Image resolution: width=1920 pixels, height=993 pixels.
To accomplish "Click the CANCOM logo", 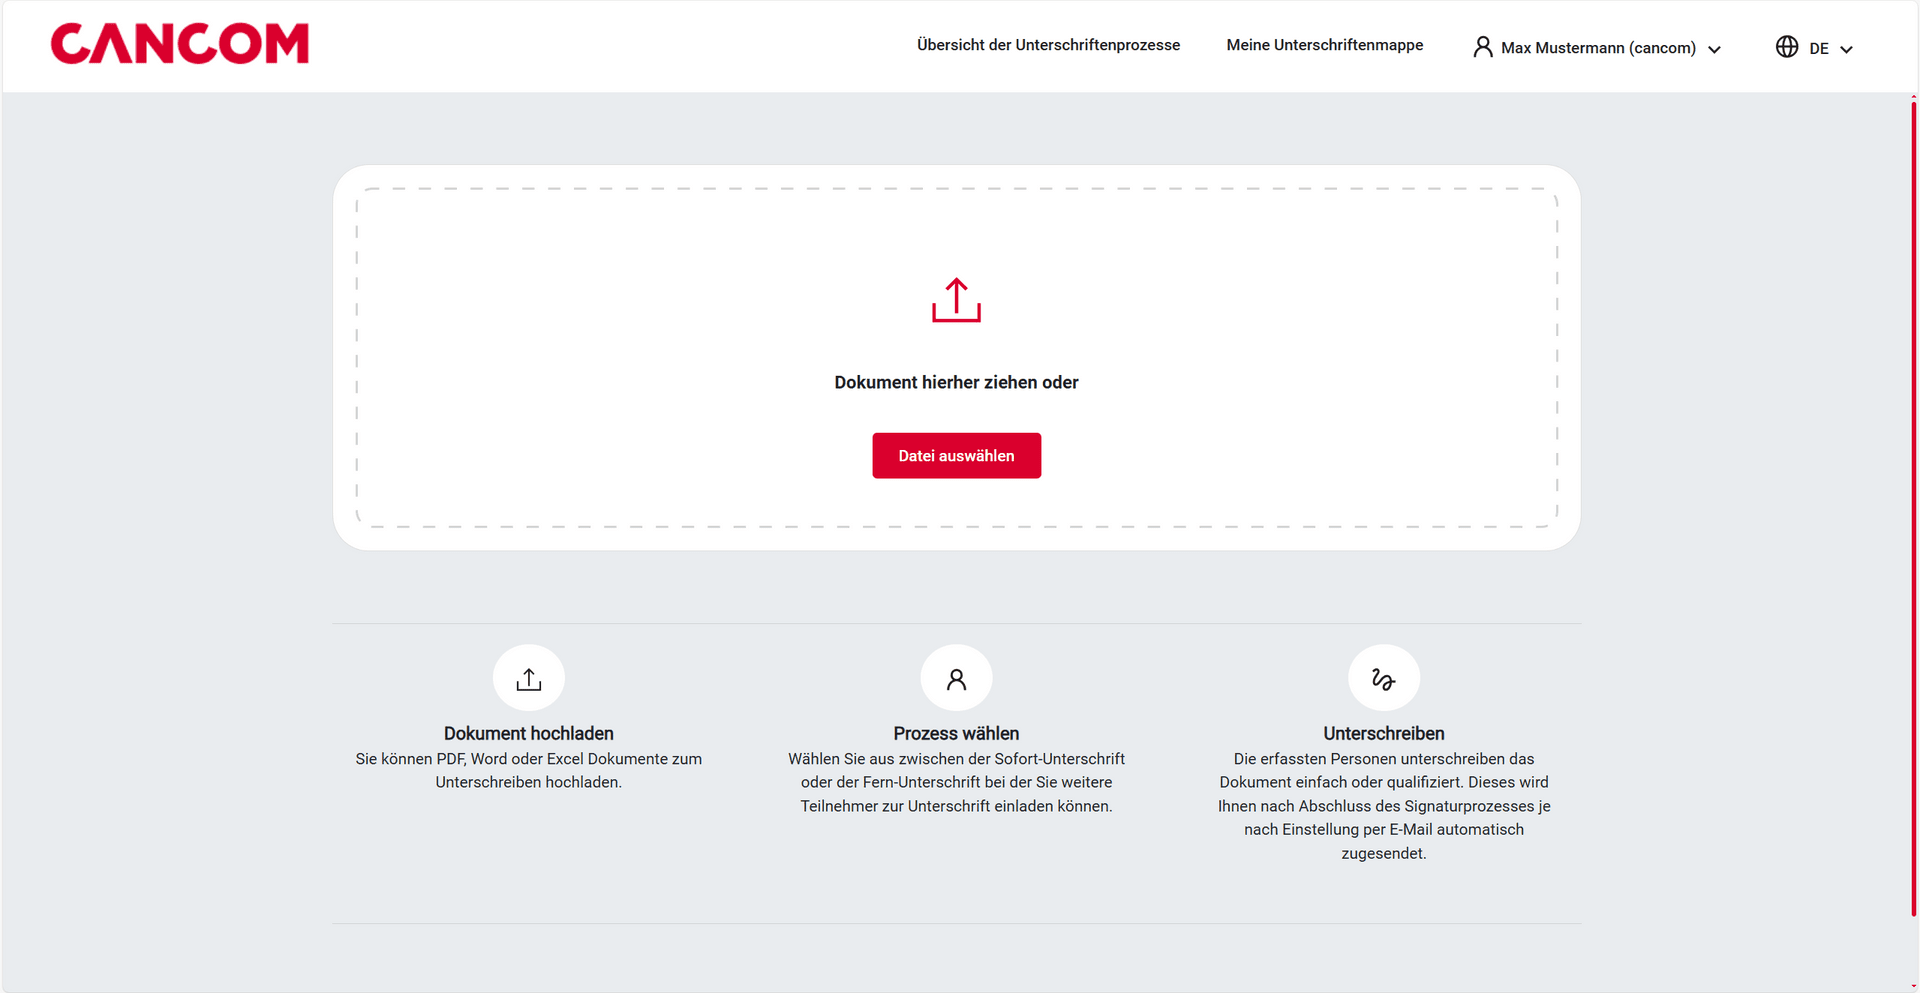I will tap(180, 44).
